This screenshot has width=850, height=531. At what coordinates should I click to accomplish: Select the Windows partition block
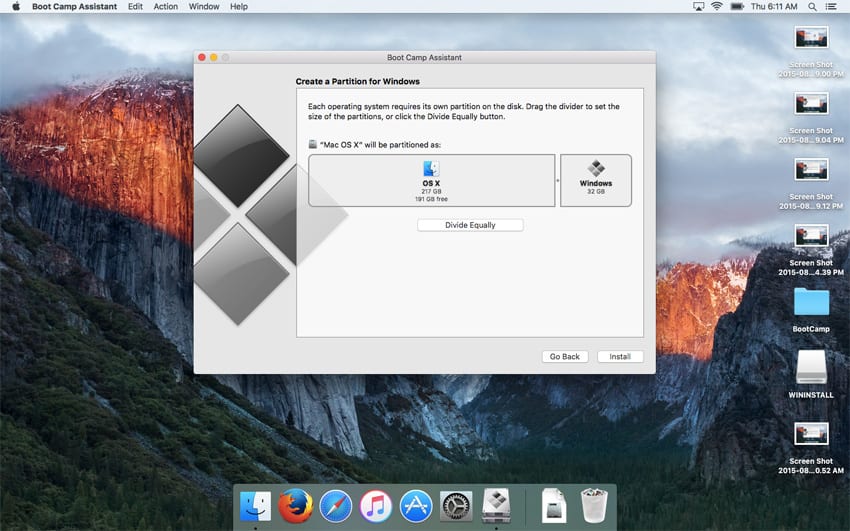click(596, 180)
